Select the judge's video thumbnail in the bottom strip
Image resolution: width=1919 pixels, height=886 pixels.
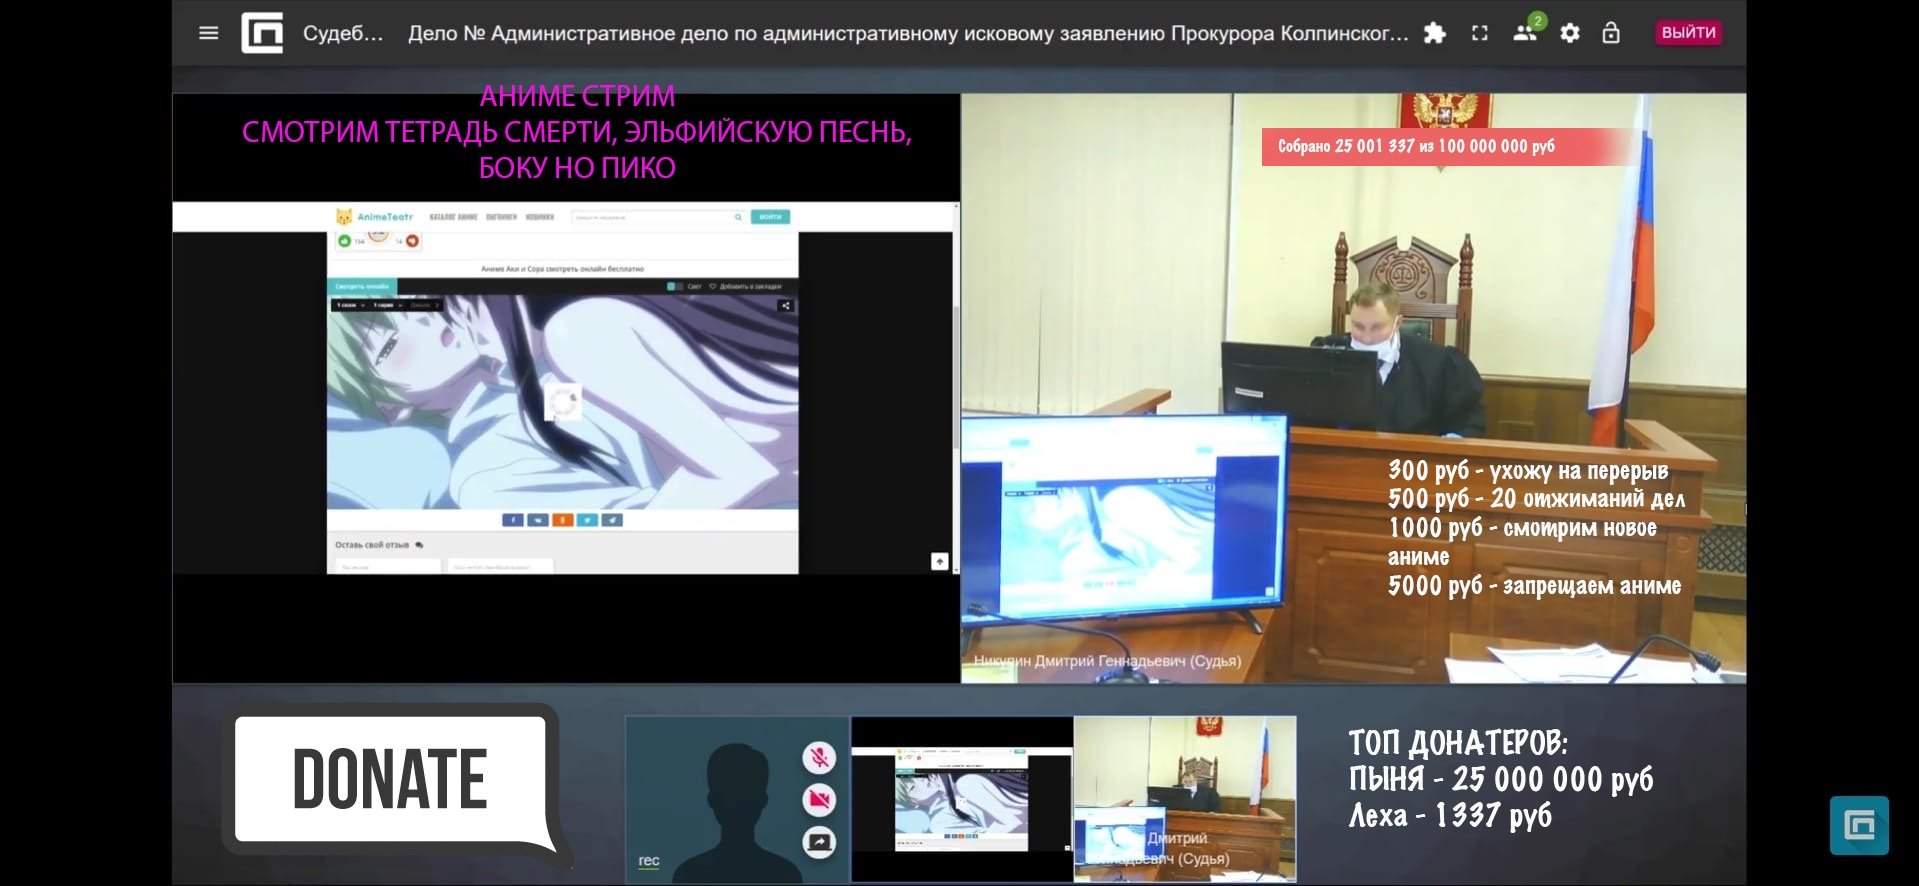click(x=1184, y=798)
